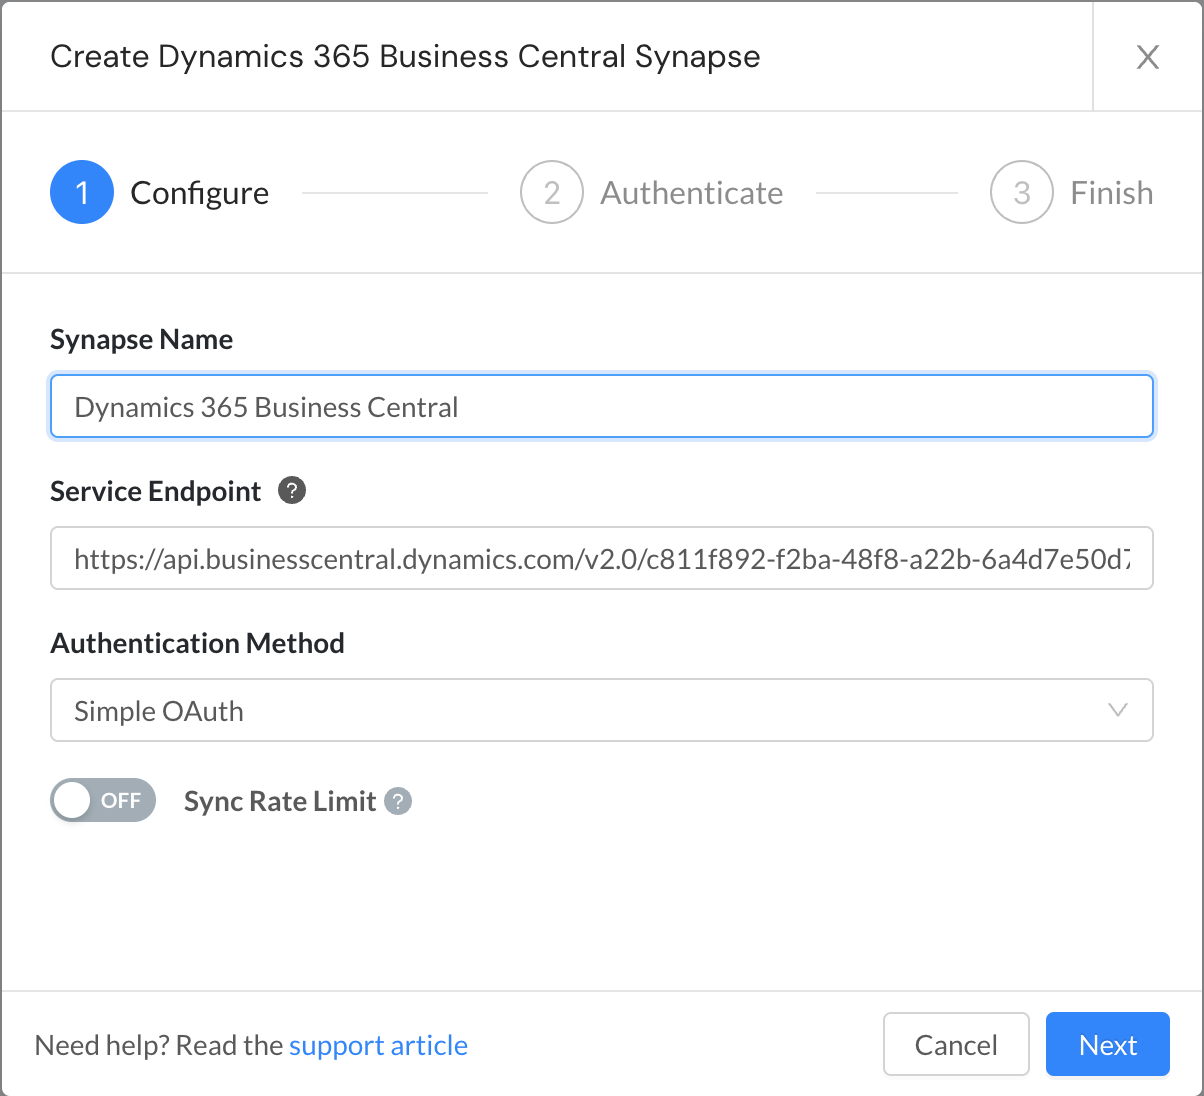Enable the Sync Rate Limit switch
Image resolution: width=1204 pixels, height=1096 pixels.
[x=103, y=801]
